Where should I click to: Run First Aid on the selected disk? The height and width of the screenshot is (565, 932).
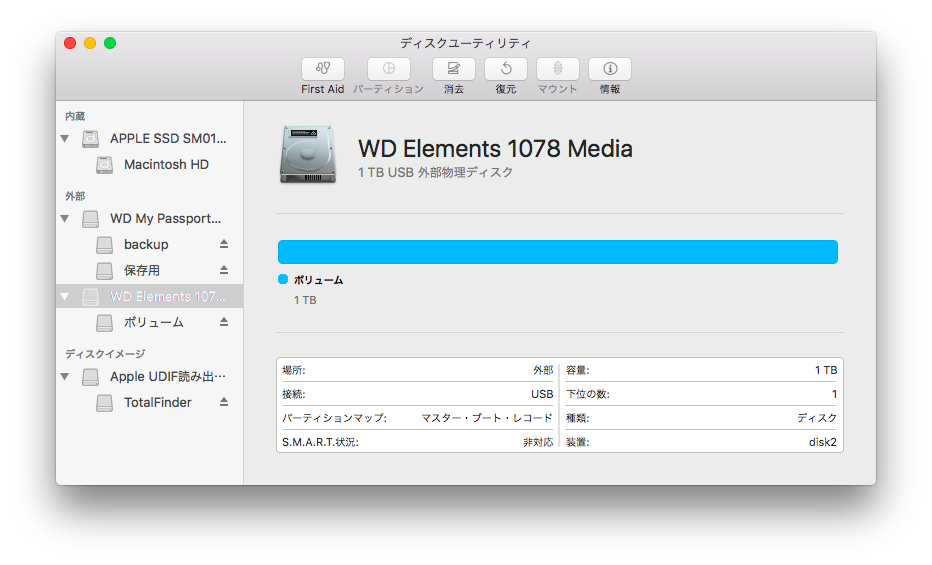(x=323, y=69)
